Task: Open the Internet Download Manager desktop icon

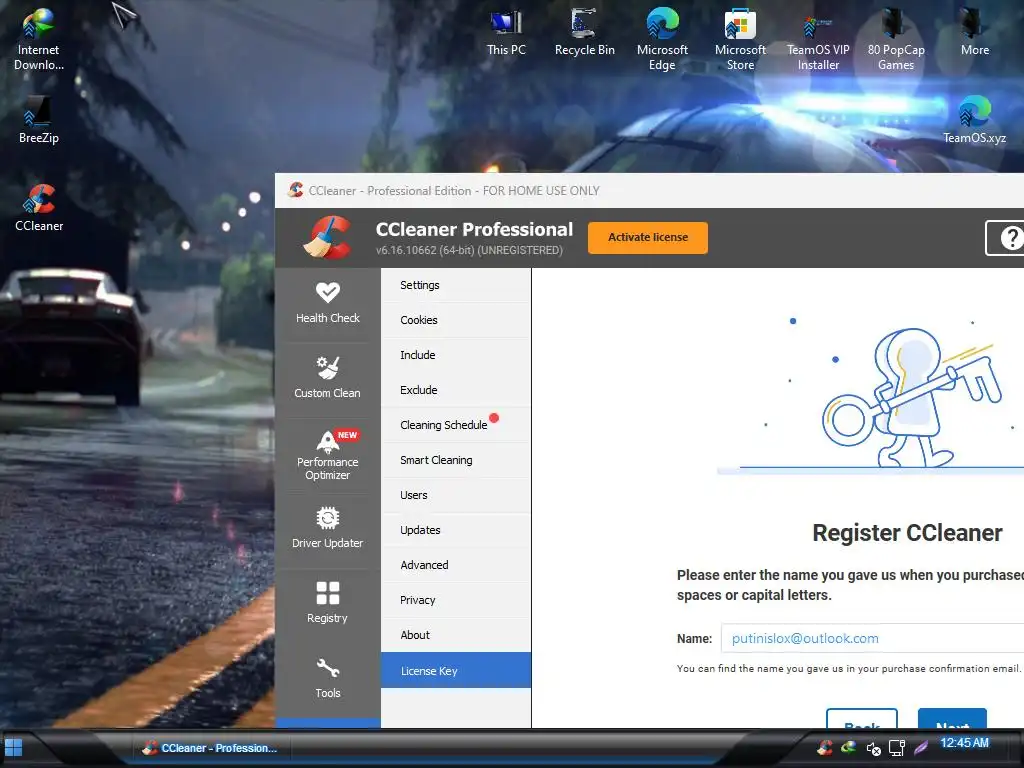Action: 39,39
